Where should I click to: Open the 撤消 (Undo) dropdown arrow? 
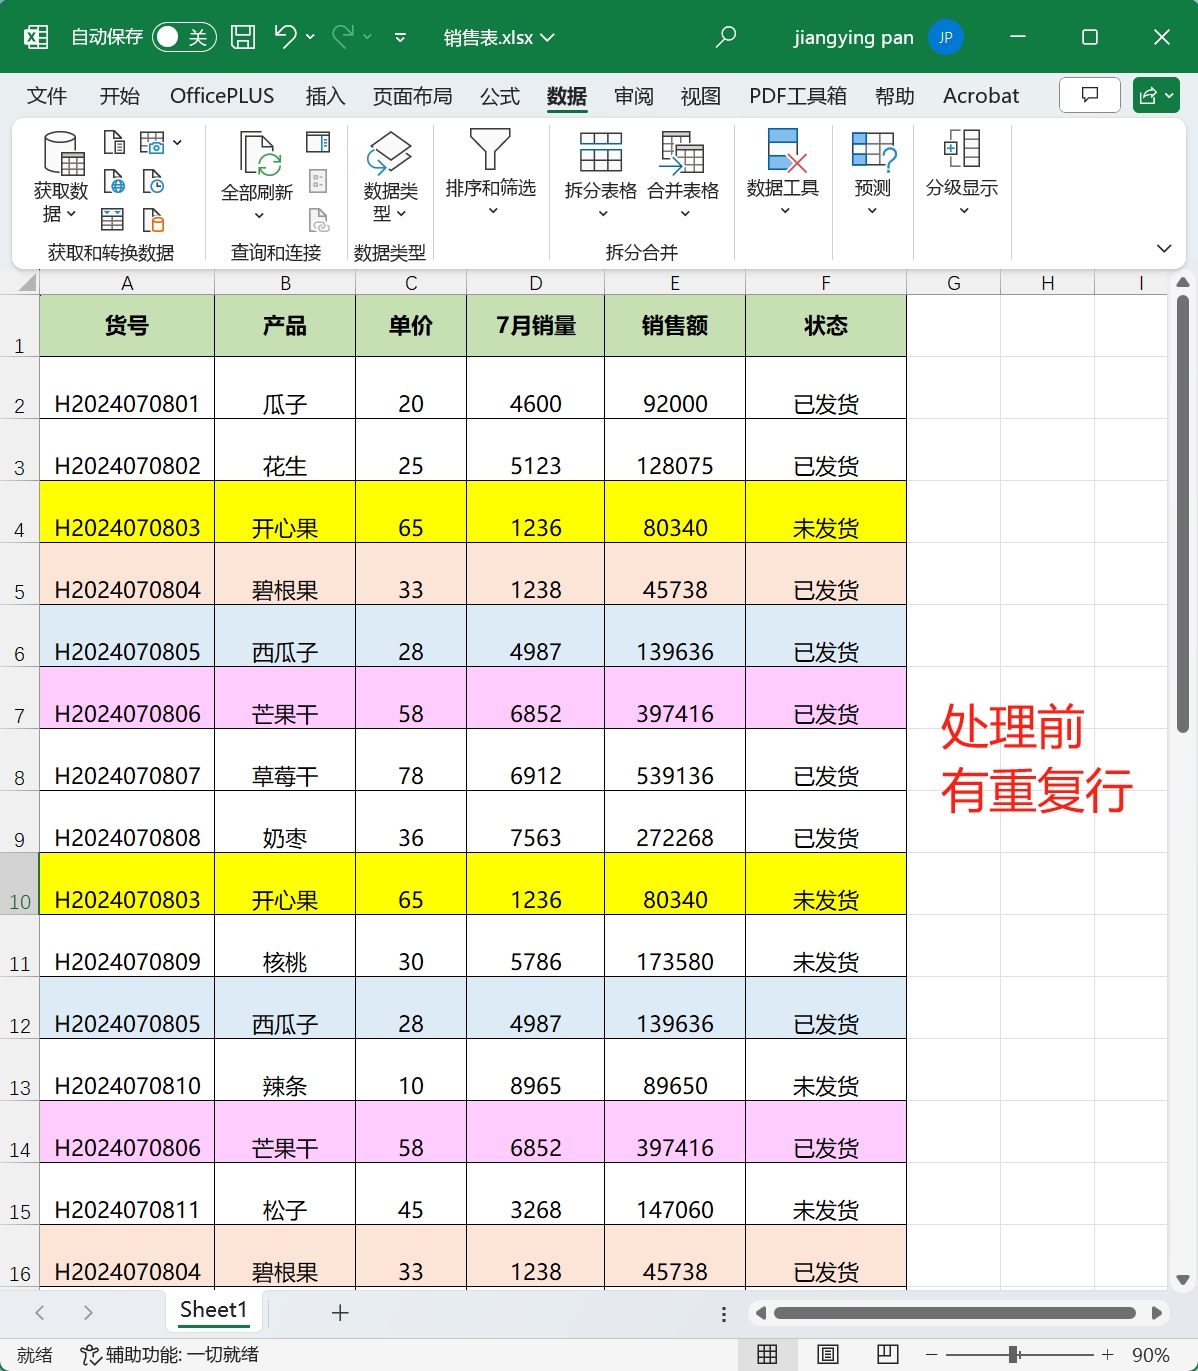pyautogui.click(x=310, y=36)
